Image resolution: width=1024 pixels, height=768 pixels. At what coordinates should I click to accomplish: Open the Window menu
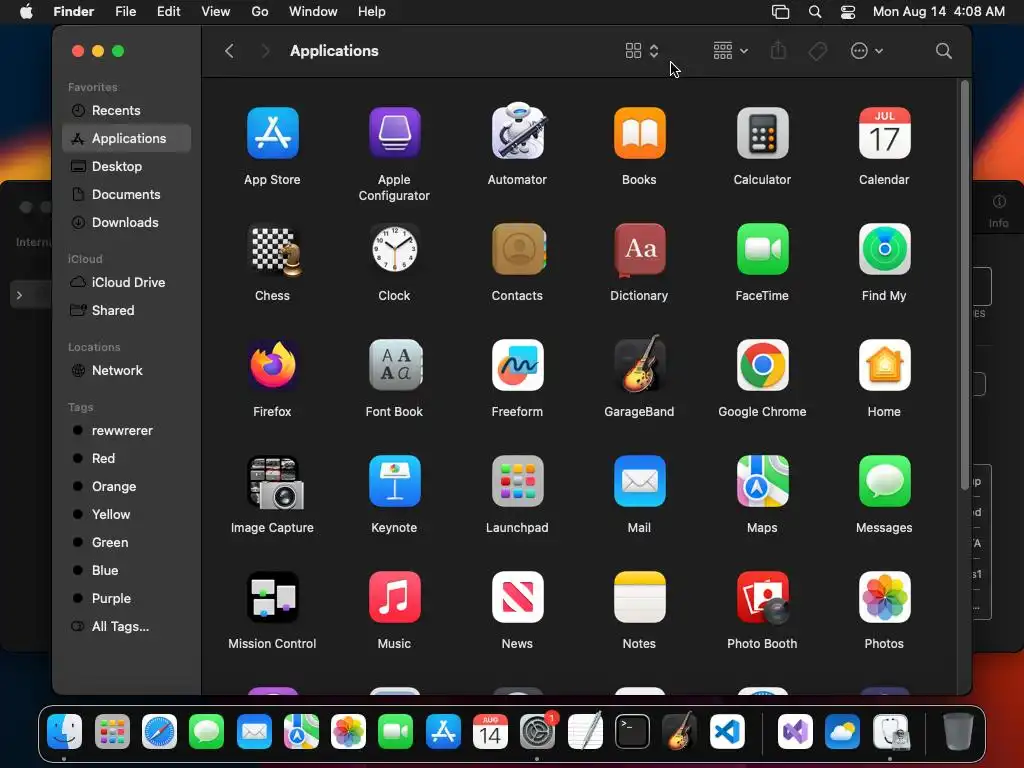313,12
